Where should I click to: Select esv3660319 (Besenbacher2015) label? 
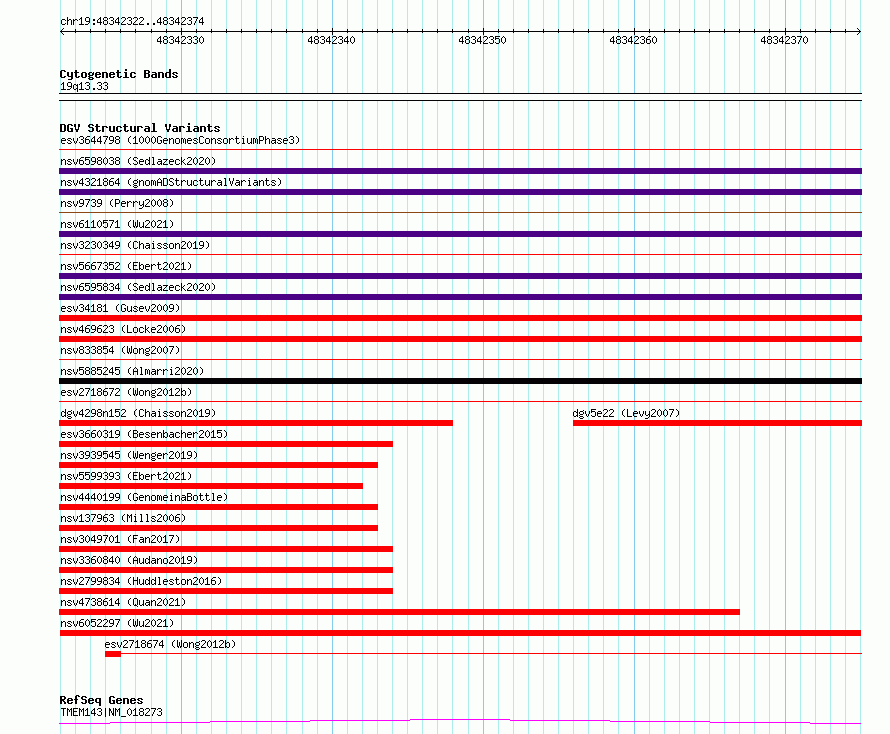tap(144, 434)
